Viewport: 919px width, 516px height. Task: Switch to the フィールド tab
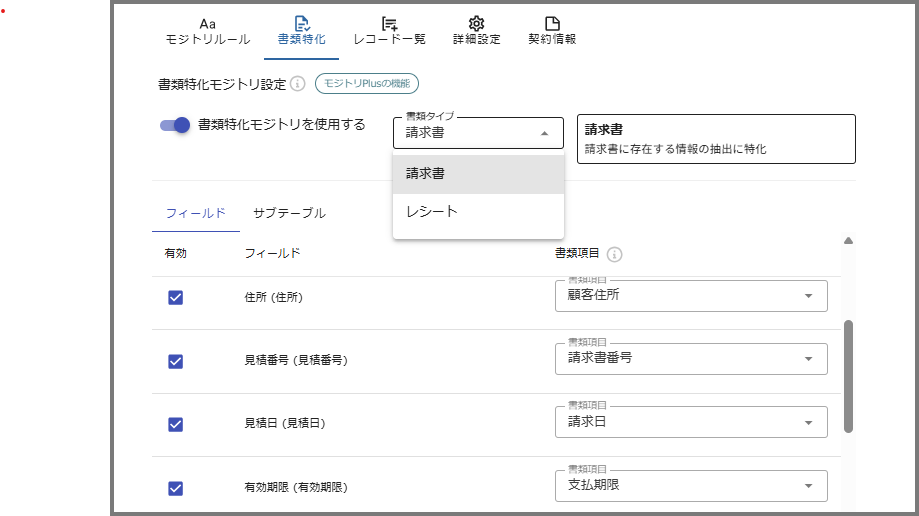click(195, 213)
